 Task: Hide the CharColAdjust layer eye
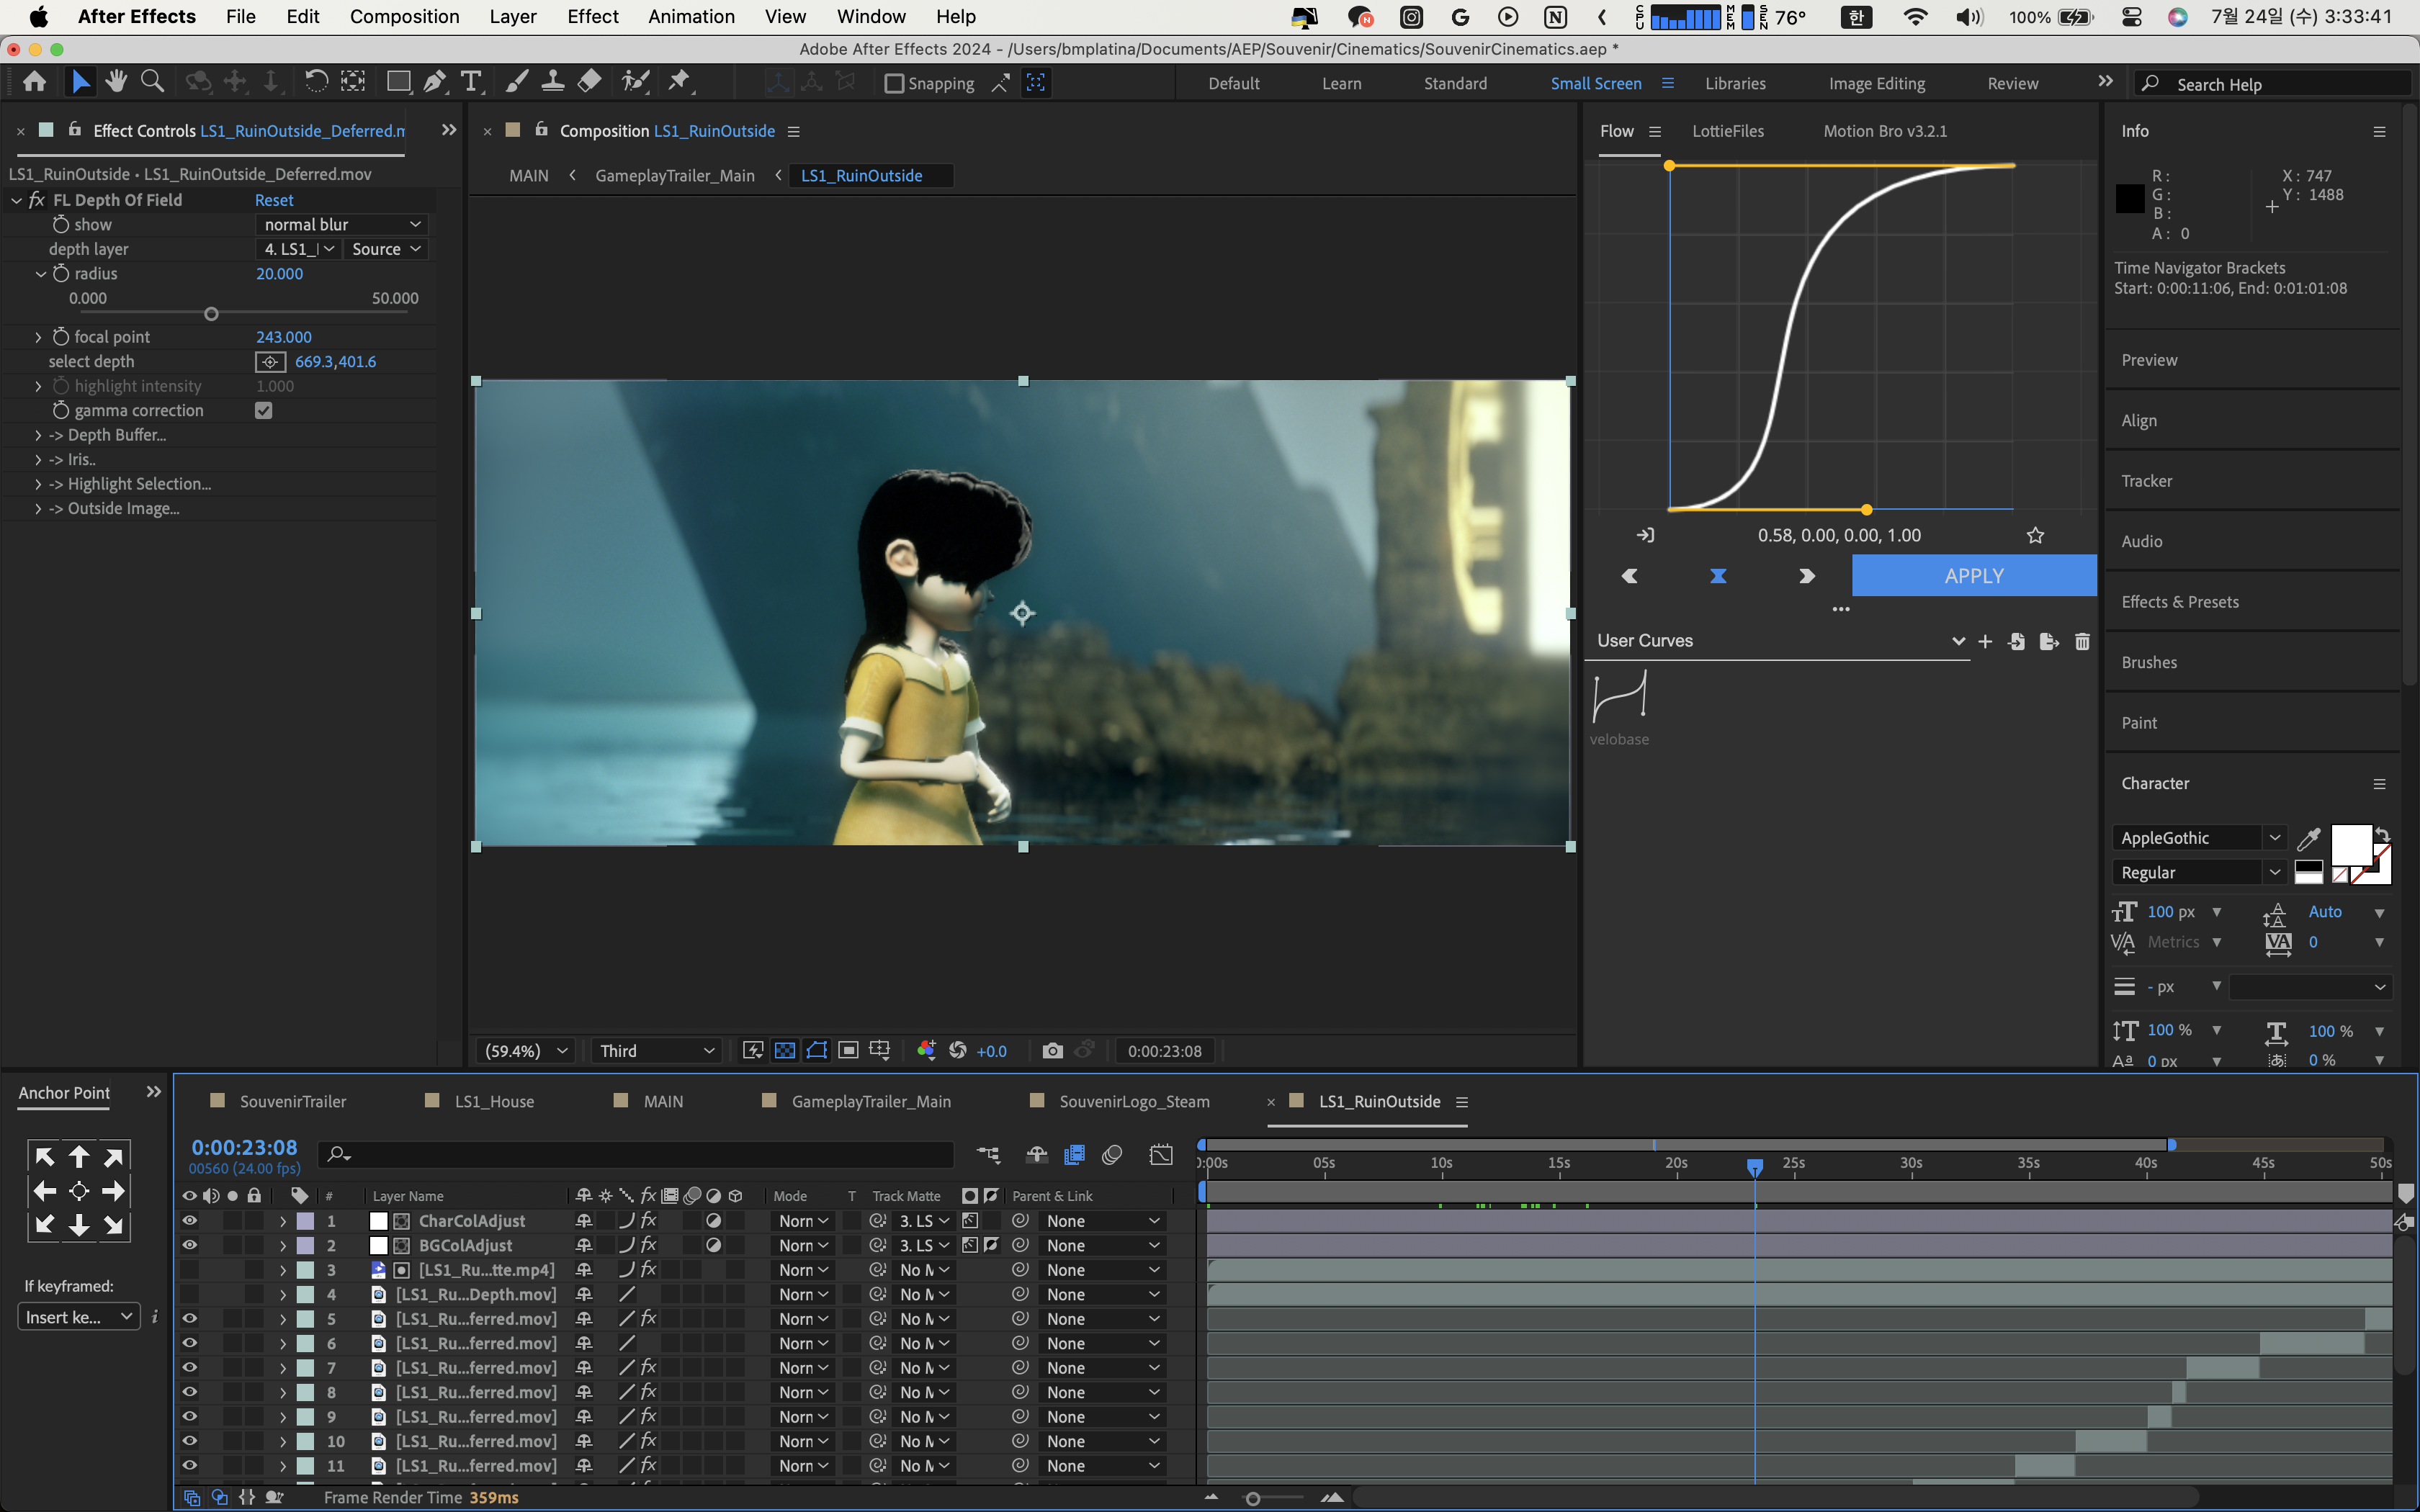click(x=189, y=1221)
